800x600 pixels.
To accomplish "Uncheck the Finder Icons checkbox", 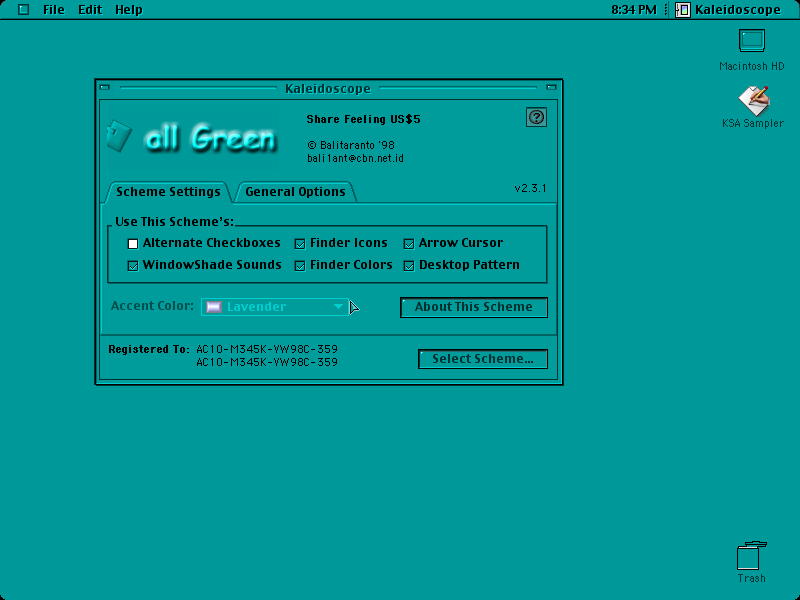I will 300,244.
